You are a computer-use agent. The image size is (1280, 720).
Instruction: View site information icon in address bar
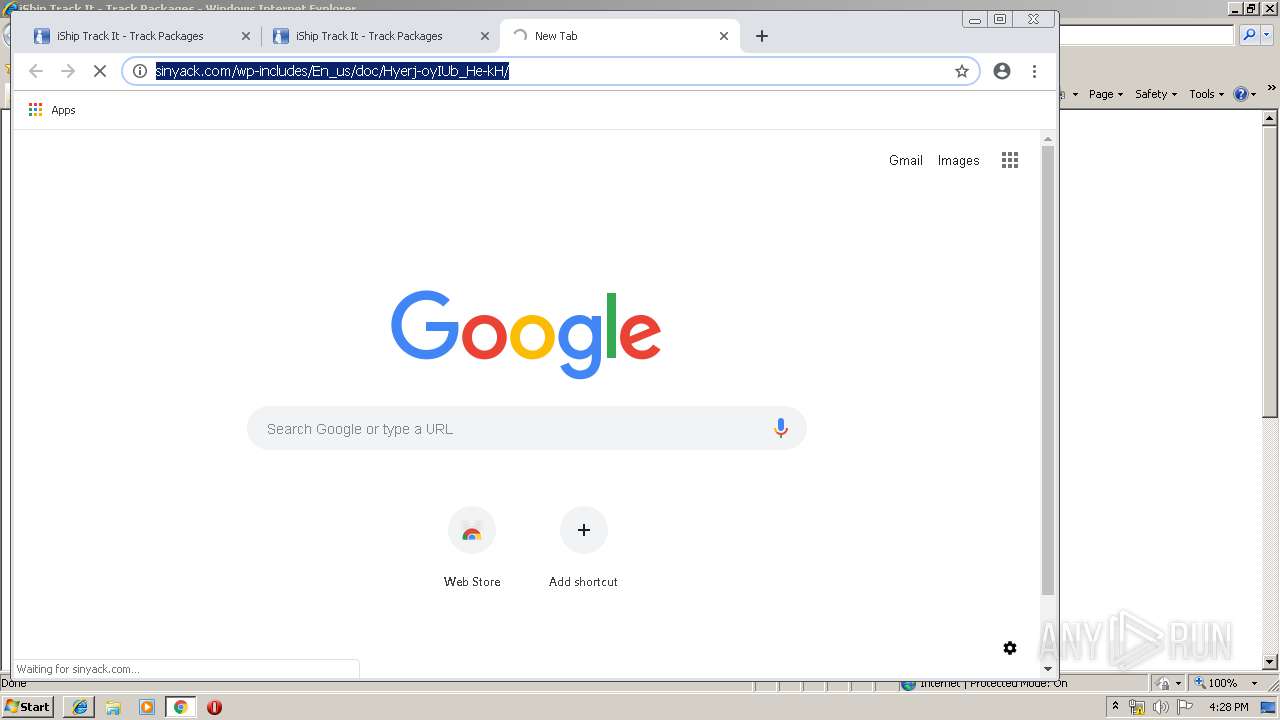tap(140, 71)
